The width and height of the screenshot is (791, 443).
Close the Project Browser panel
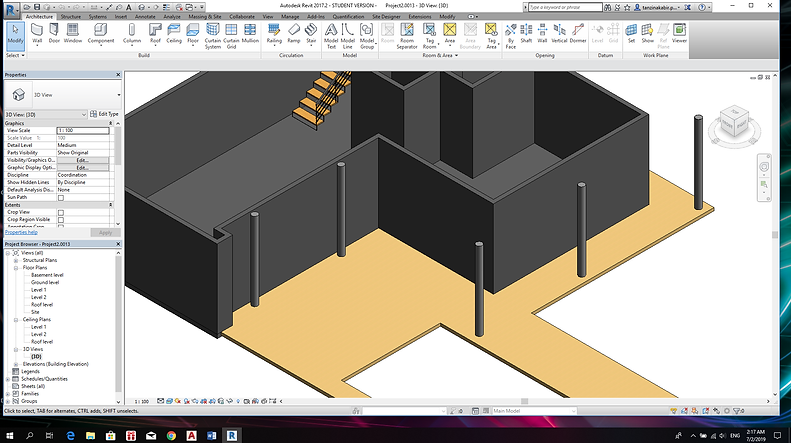[118, 244]
